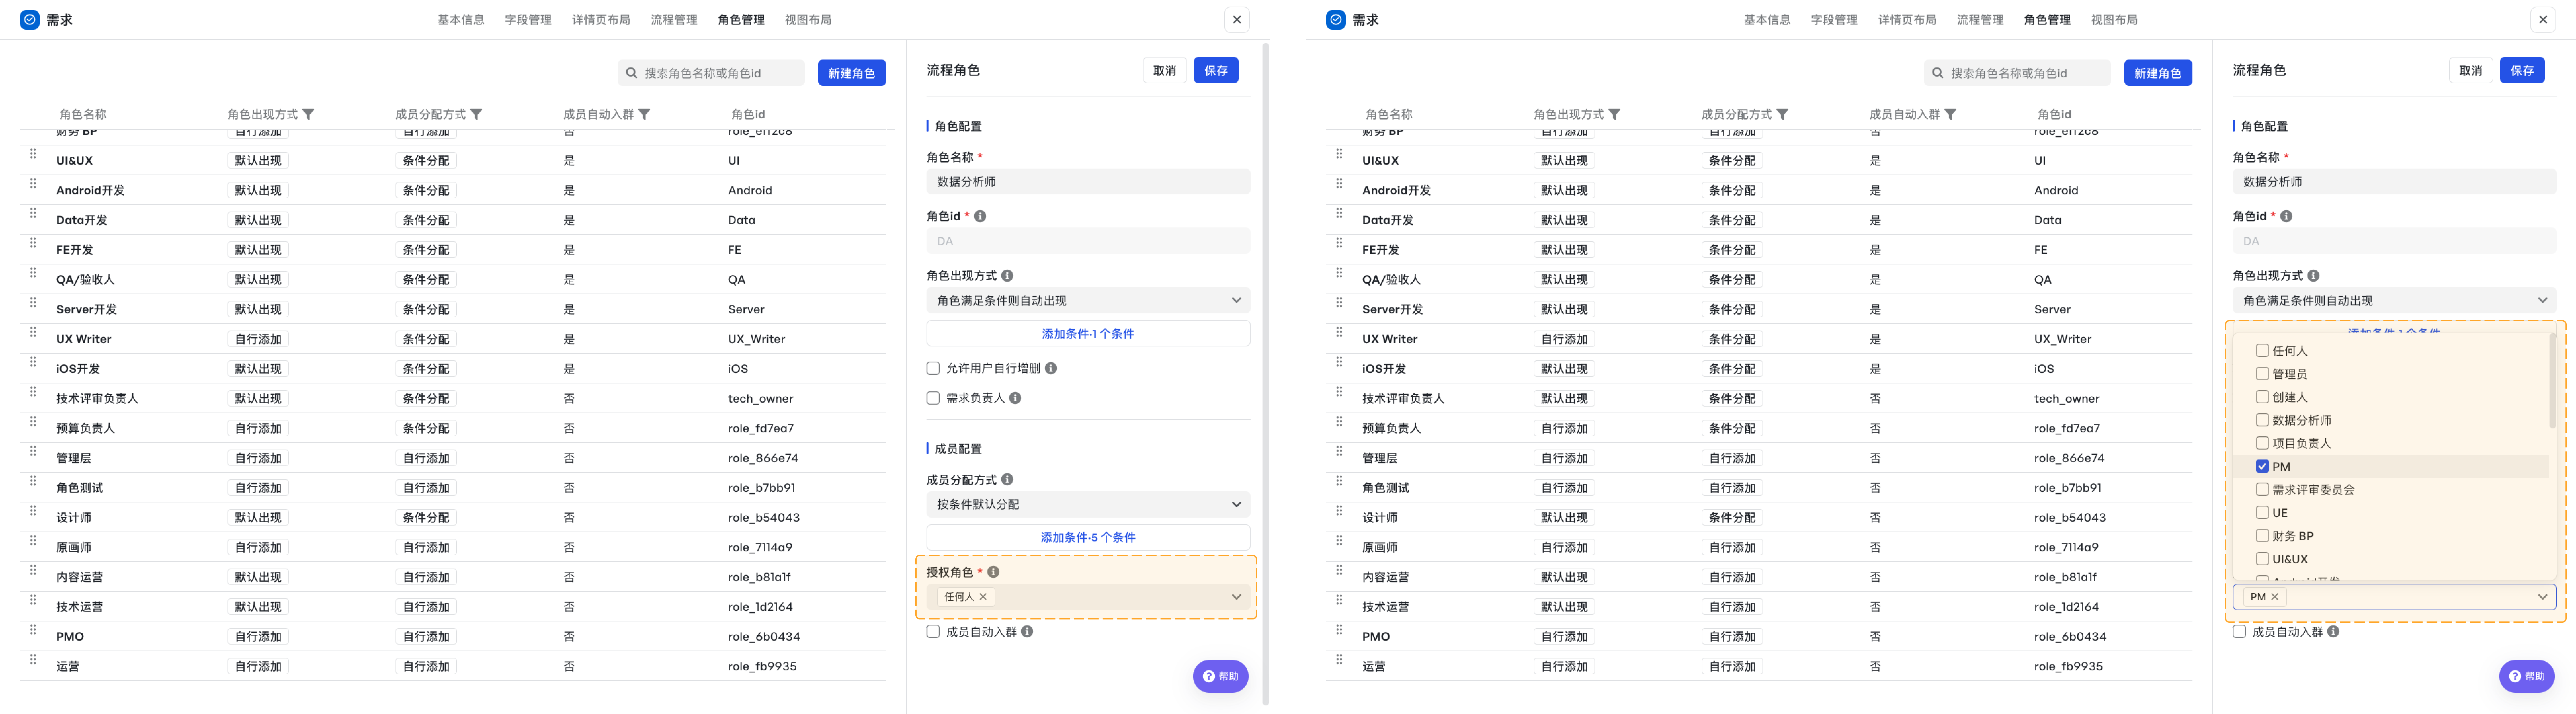The image size is (2576, 714).
Task: Click the info icon beside 成员自动入群 checkbox, left window
Action: 1027,632
